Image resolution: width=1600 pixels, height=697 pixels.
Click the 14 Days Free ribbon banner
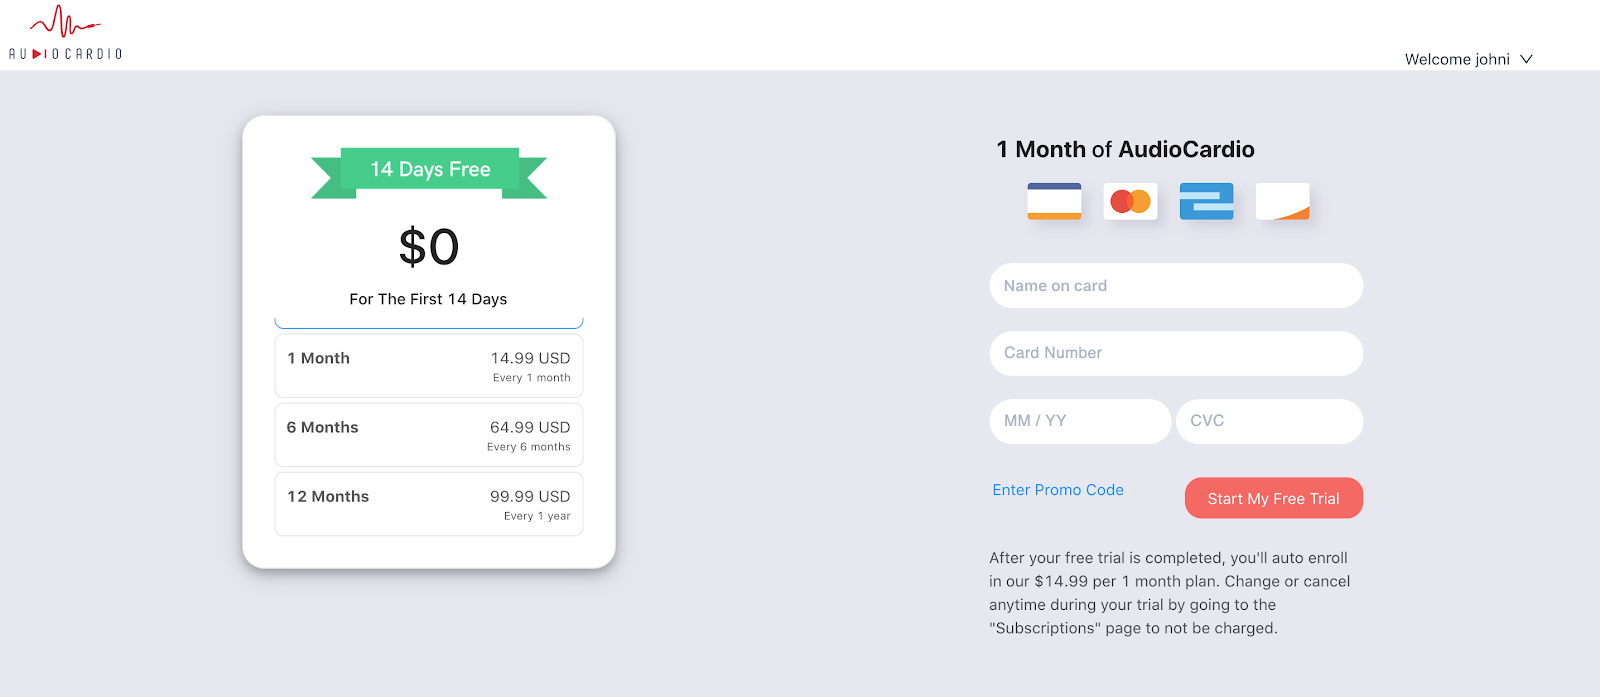click(x=429, y=171)
